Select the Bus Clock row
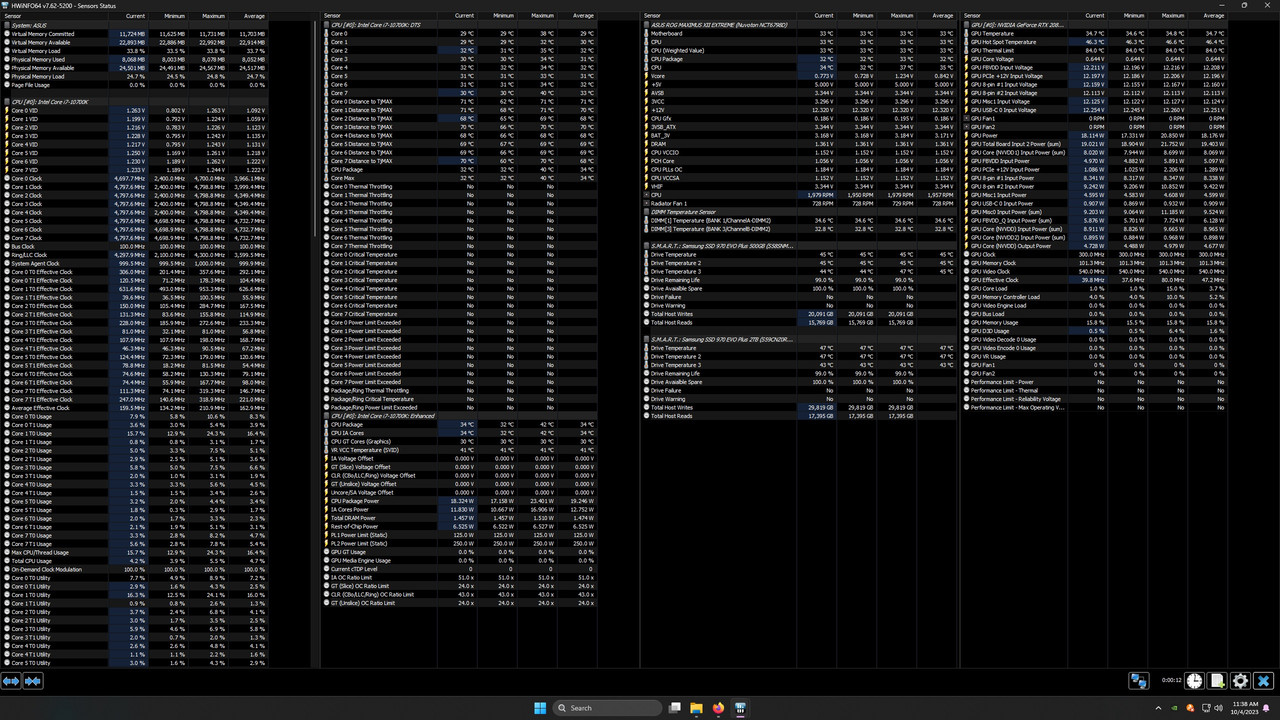1280x720 pixels. [x=136, y=246]
